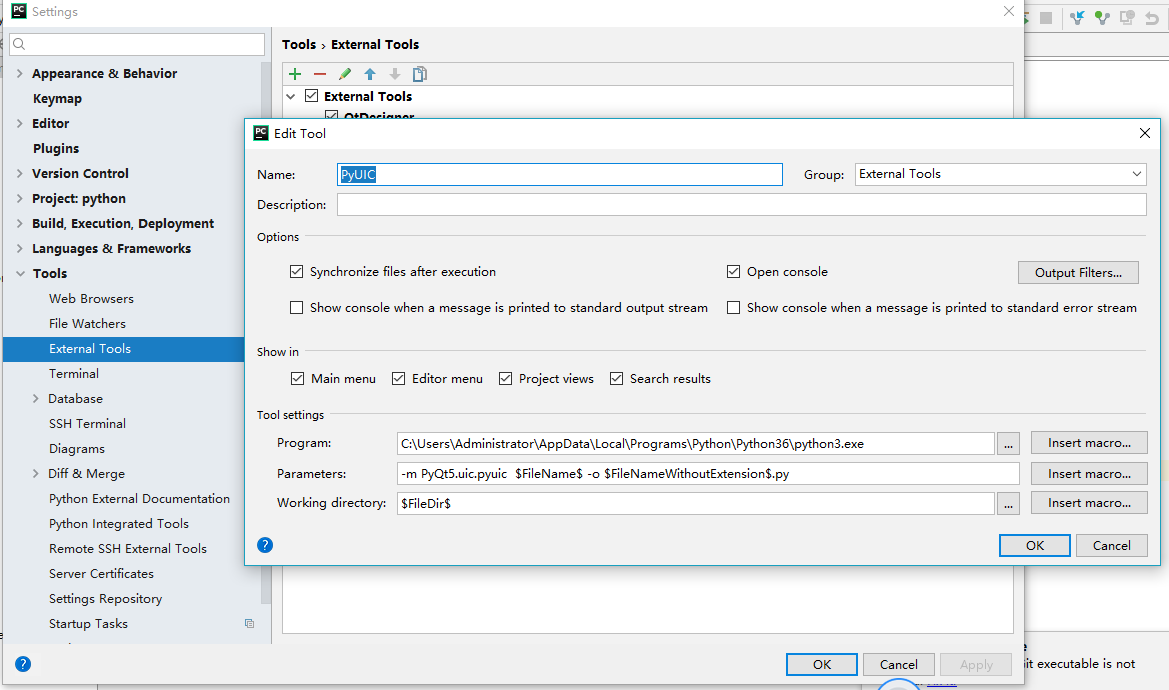Open the Group dropdown
Image resolution: width=1169 pixels, height=690 pixels.
pos(1001,174)
